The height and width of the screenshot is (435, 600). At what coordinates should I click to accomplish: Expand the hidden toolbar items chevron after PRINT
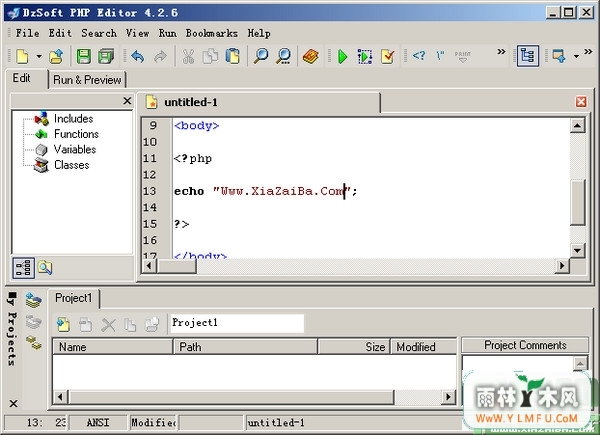pos(501,52)
